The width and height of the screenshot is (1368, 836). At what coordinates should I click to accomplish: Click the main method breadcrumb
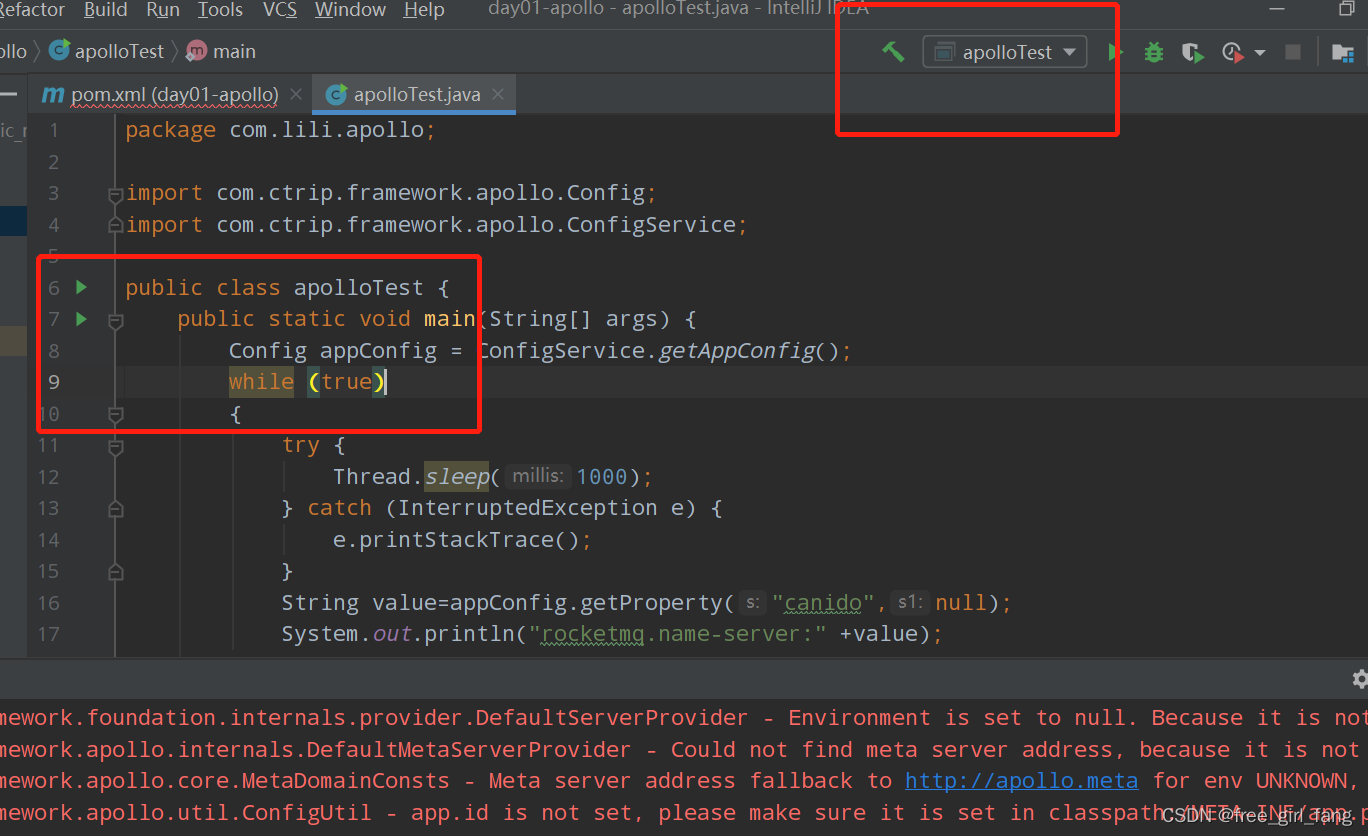[222, 51]
